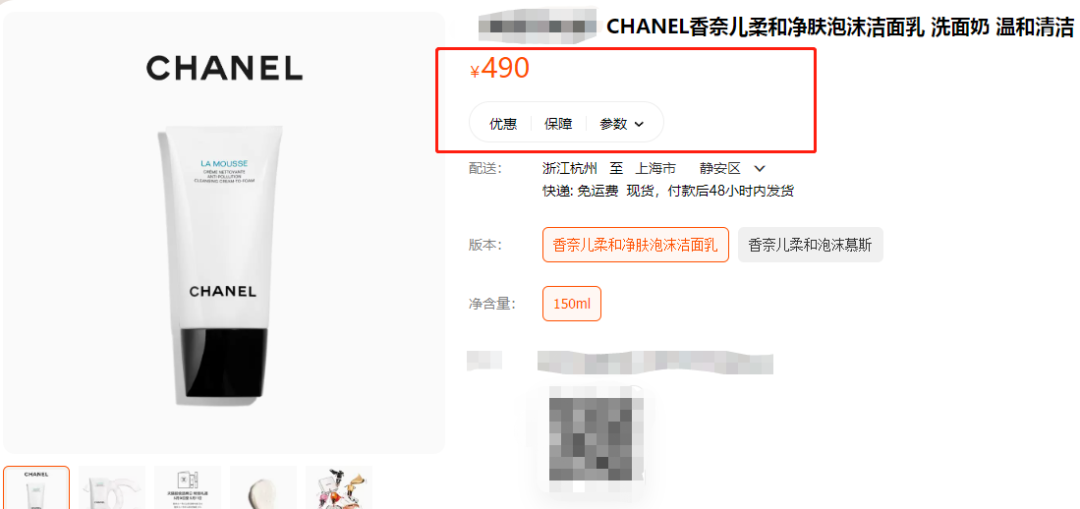Select the first thumbnail with the CHANEL tube
This screenshot has height=509, width=1080.
pyautogui.click(x=37, y=488)
